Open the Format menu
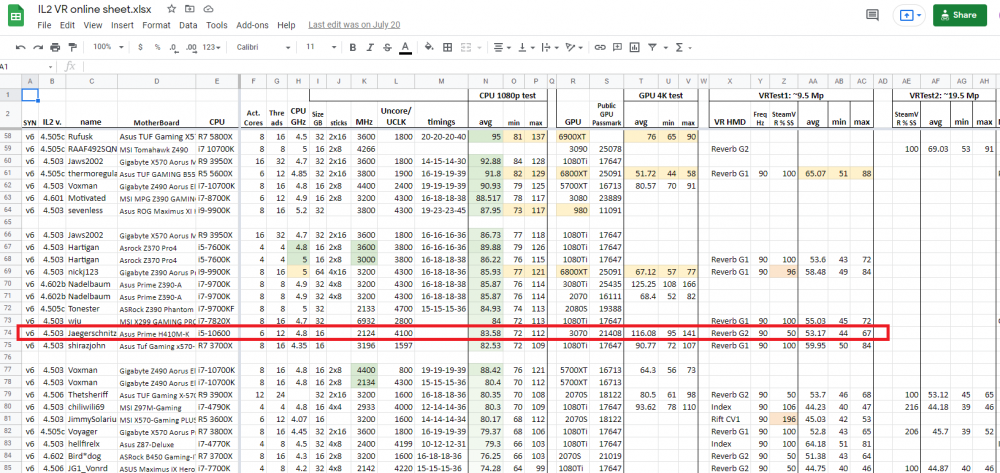 click(x=155, y=24)
